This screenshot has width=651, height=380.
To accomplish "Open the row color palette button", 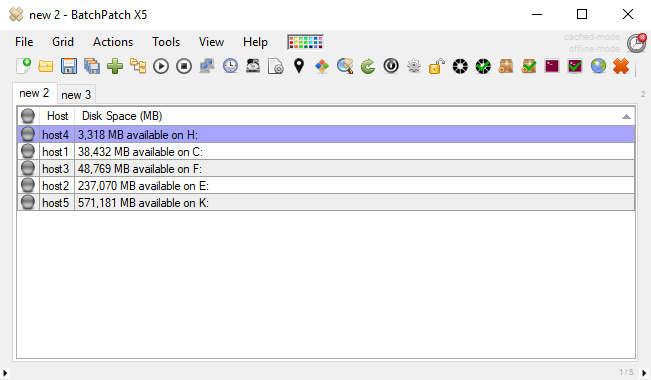I will [306, 42].
